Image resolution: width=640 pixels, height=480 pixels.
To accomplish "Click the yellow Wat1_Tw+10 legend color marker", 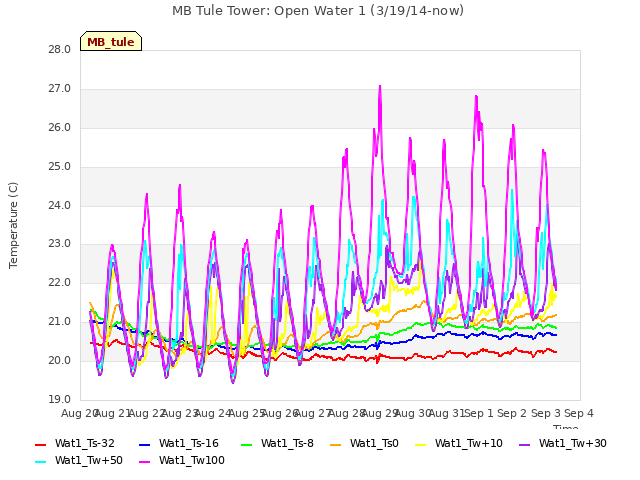I will 420,444.
